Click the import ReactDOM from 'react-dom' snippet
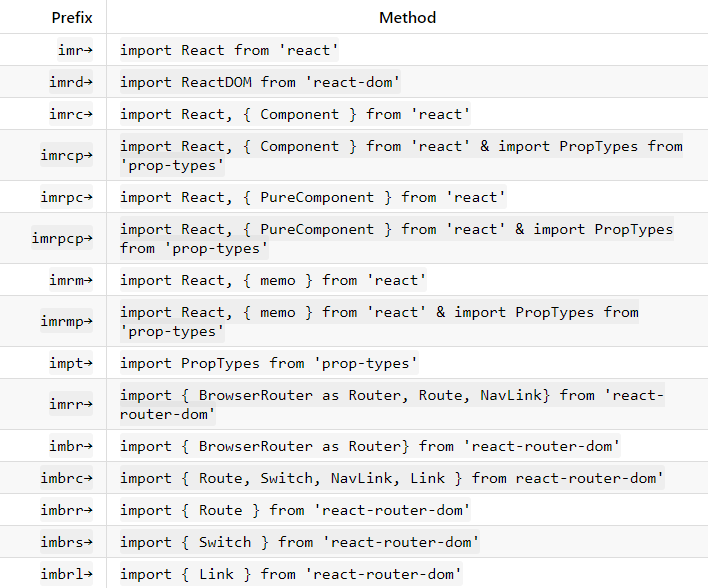Screen dimensions: 708x588 [x=260, y=82]
